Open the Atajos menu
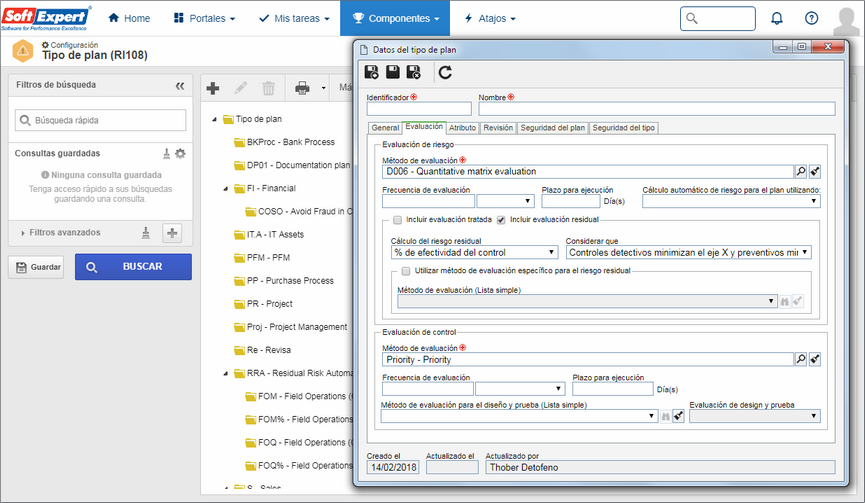865x503 pixels. click(490, 18)
